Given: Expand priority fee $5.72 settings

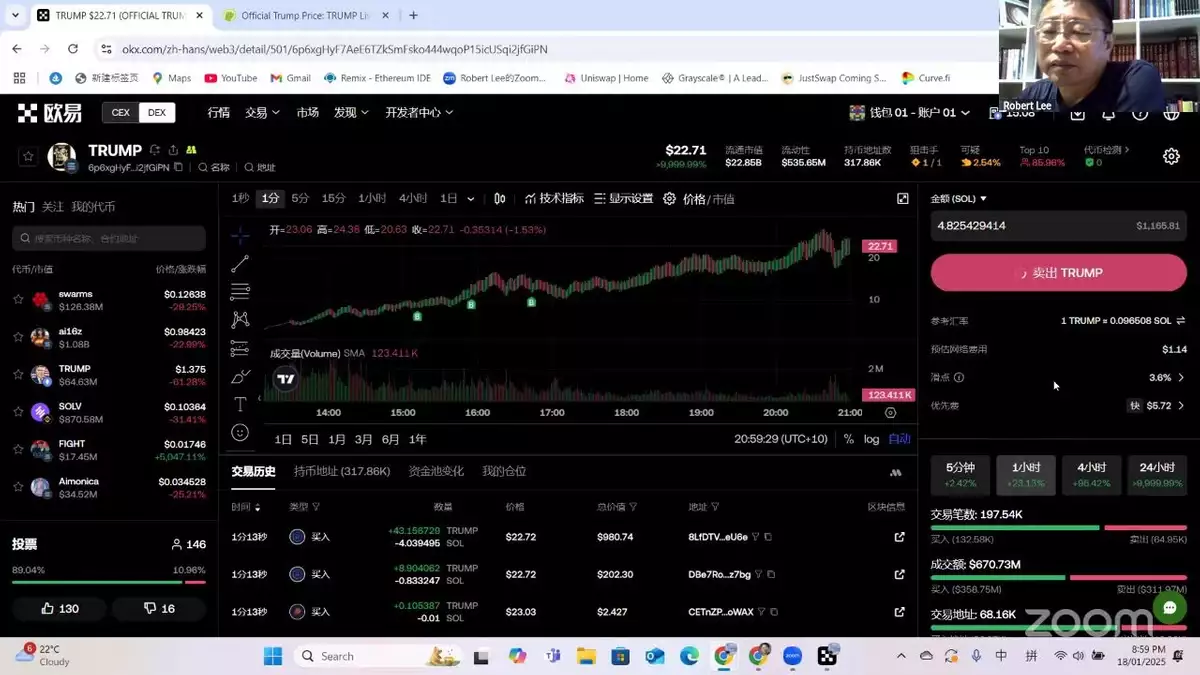Looking at the screenshot, I should tap(1157, 406).
